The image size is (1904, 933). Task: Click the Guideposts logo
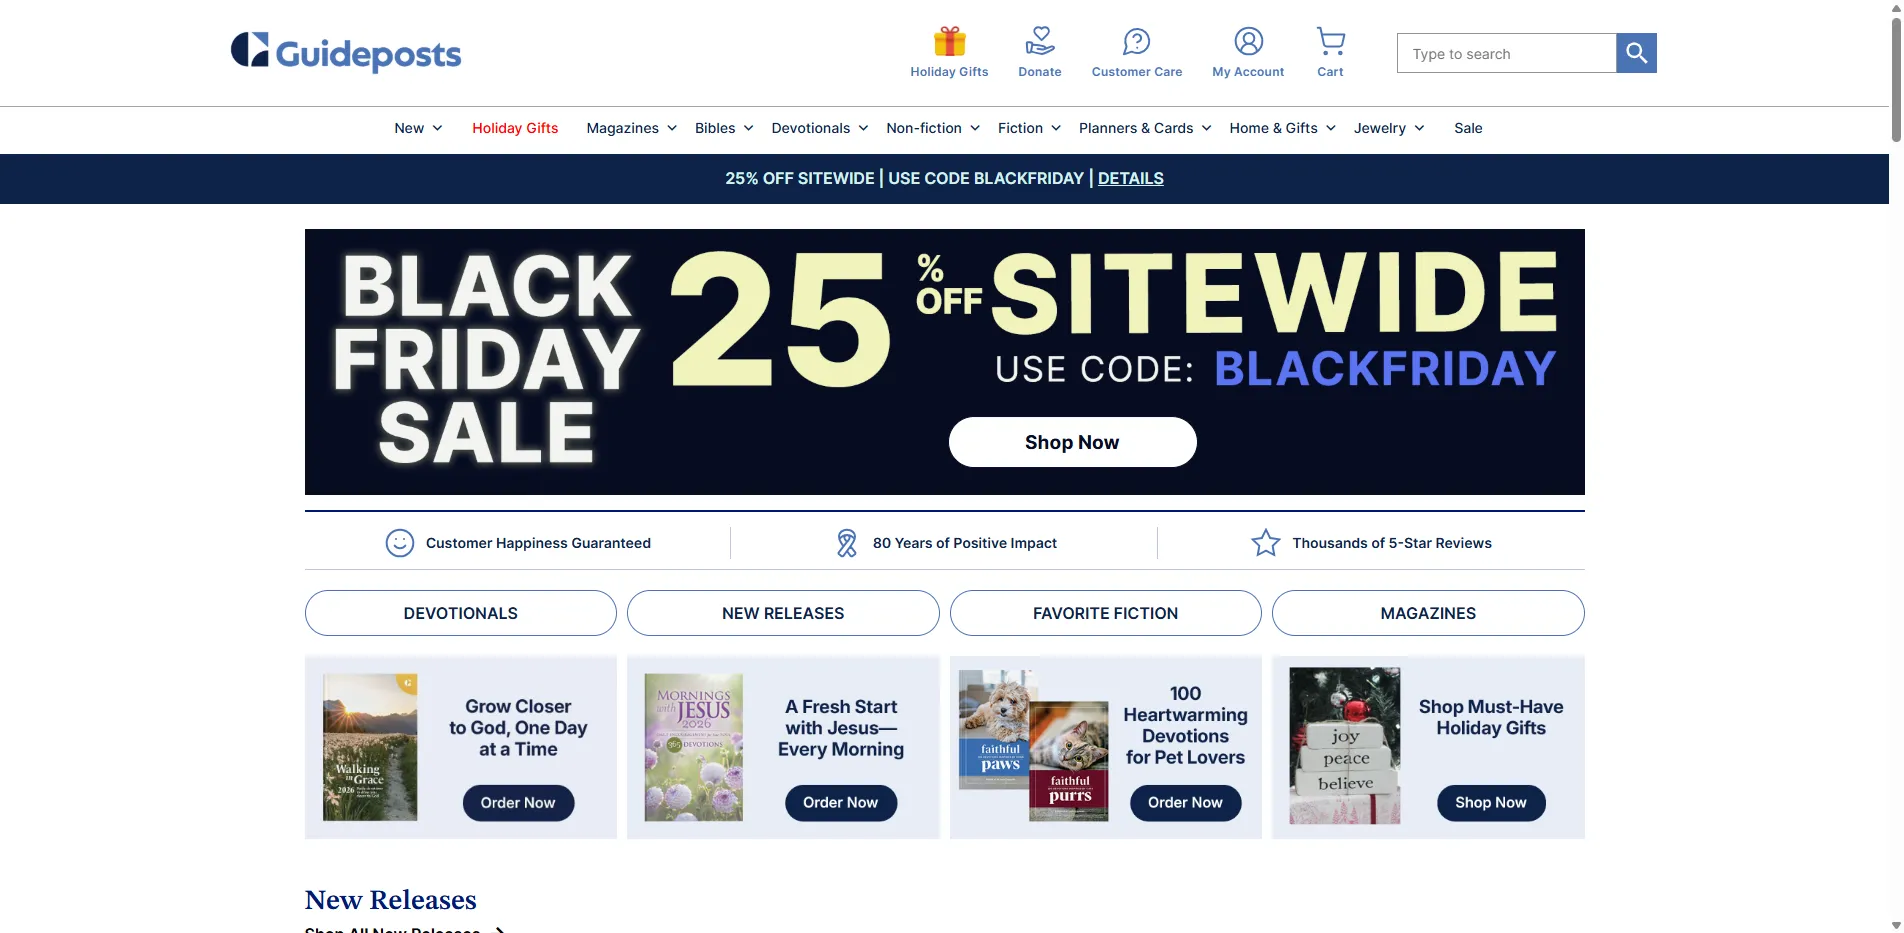(346, 52)
